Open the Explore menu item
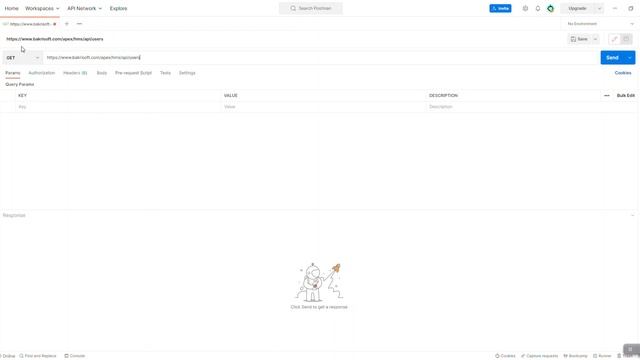Viewport: 640px width, 360px height. tap(118, 8)
